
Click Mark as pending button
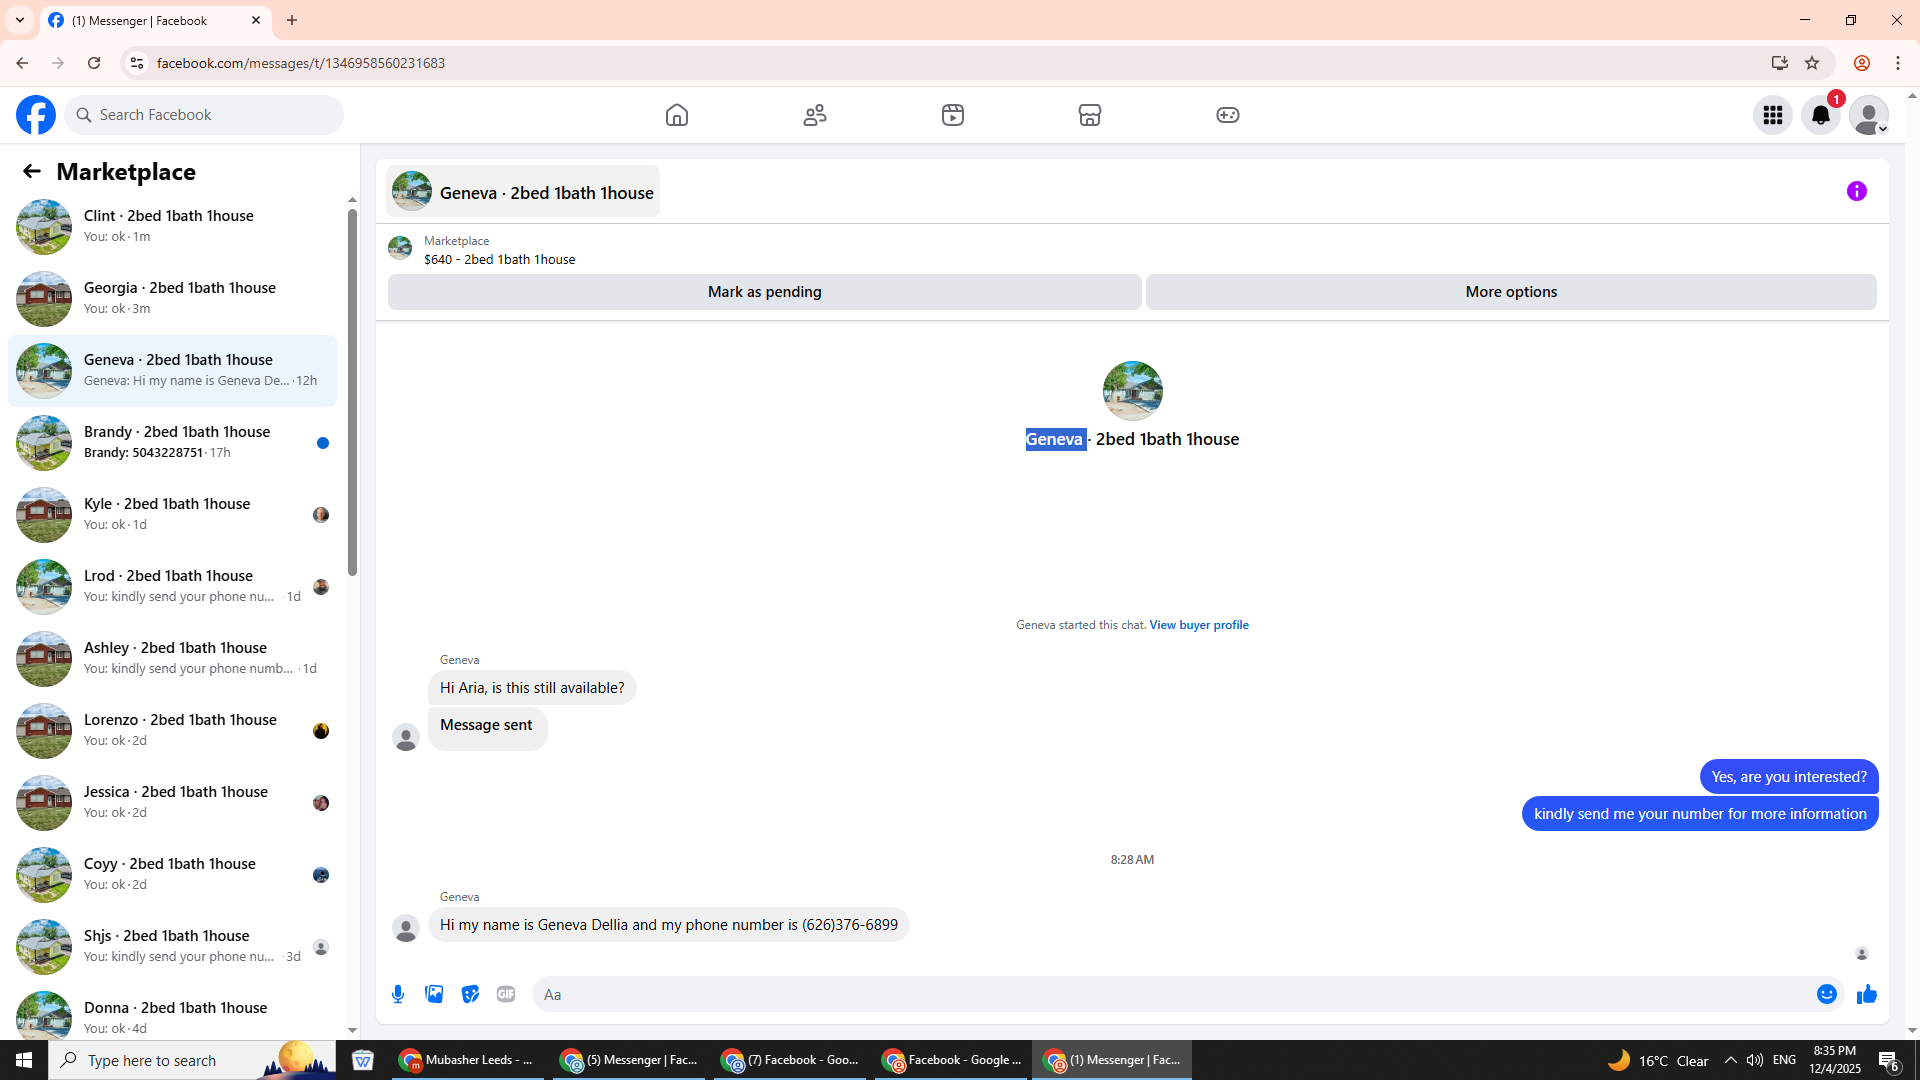point(764,292)
